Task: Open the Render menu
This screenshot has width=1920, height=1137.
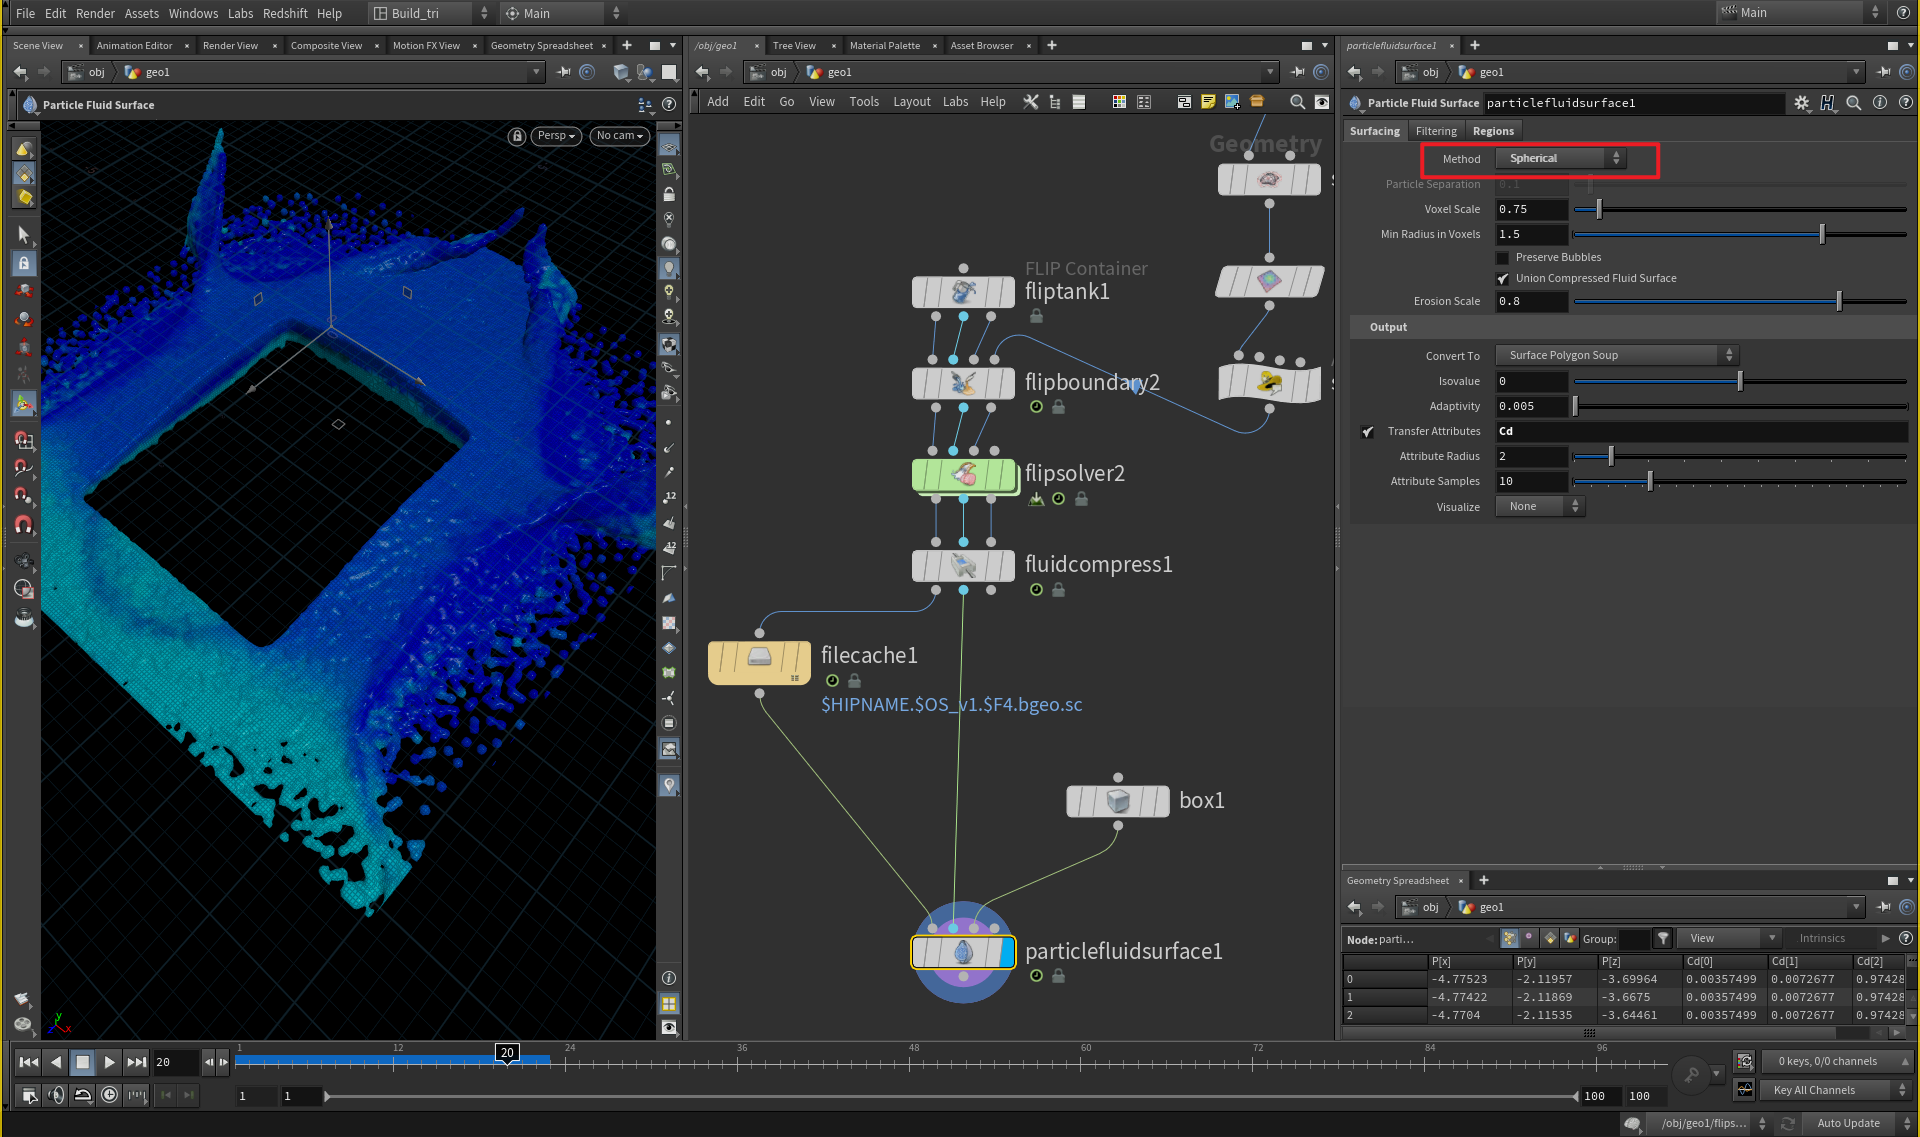Action: point(95,13)
